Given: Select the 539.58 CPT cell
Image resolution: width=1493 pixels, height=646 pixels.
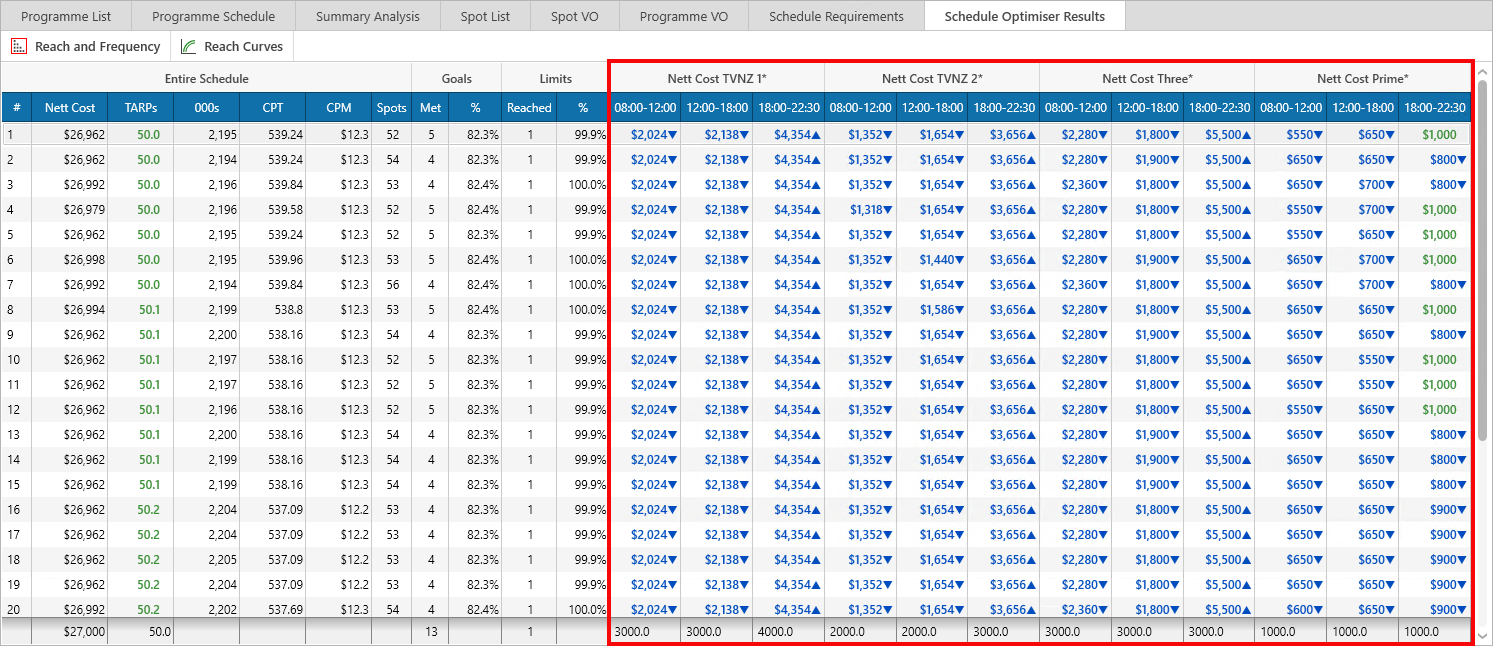Looking at the screenshot, I should pyautogui.click(x=272, y=210).
